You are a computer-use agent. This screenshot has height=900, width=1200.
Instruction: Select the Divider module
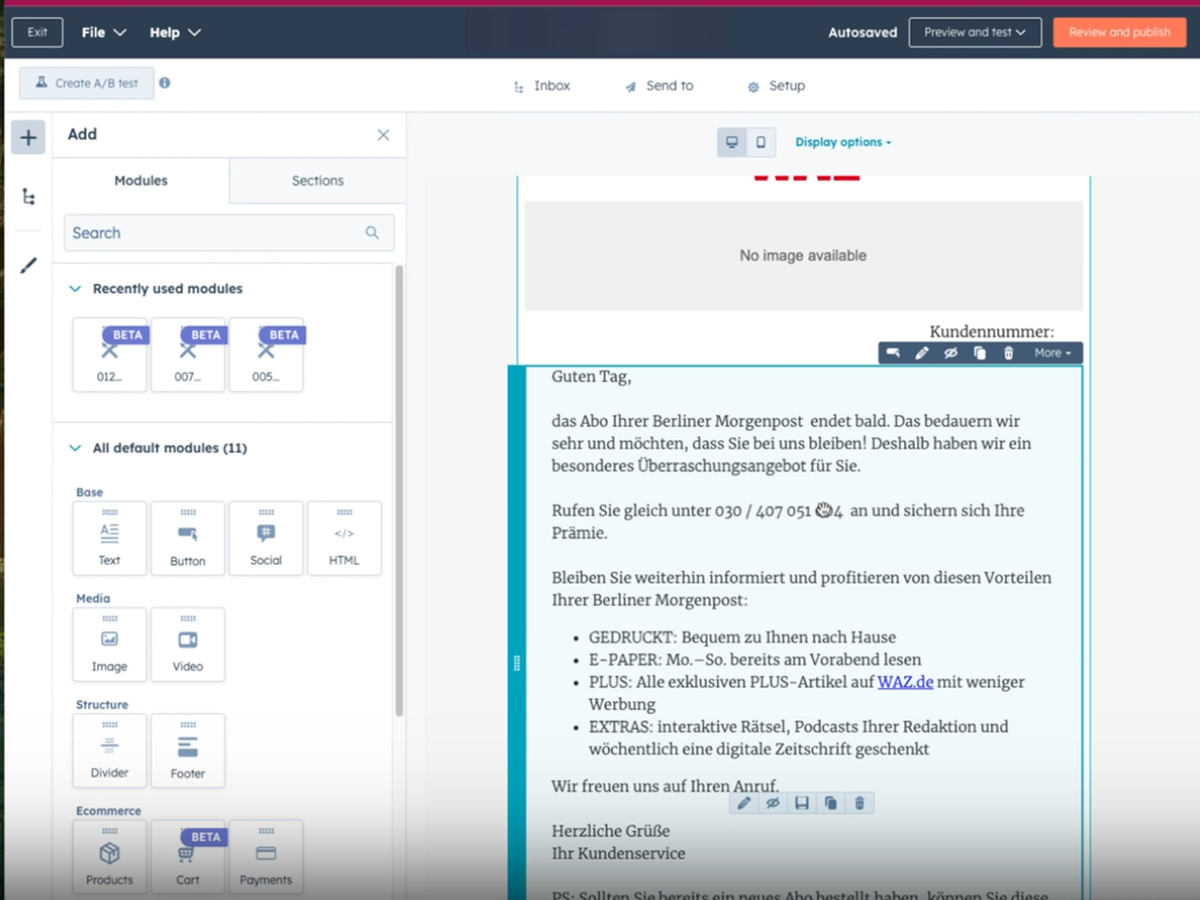click(x=110, y=751)
